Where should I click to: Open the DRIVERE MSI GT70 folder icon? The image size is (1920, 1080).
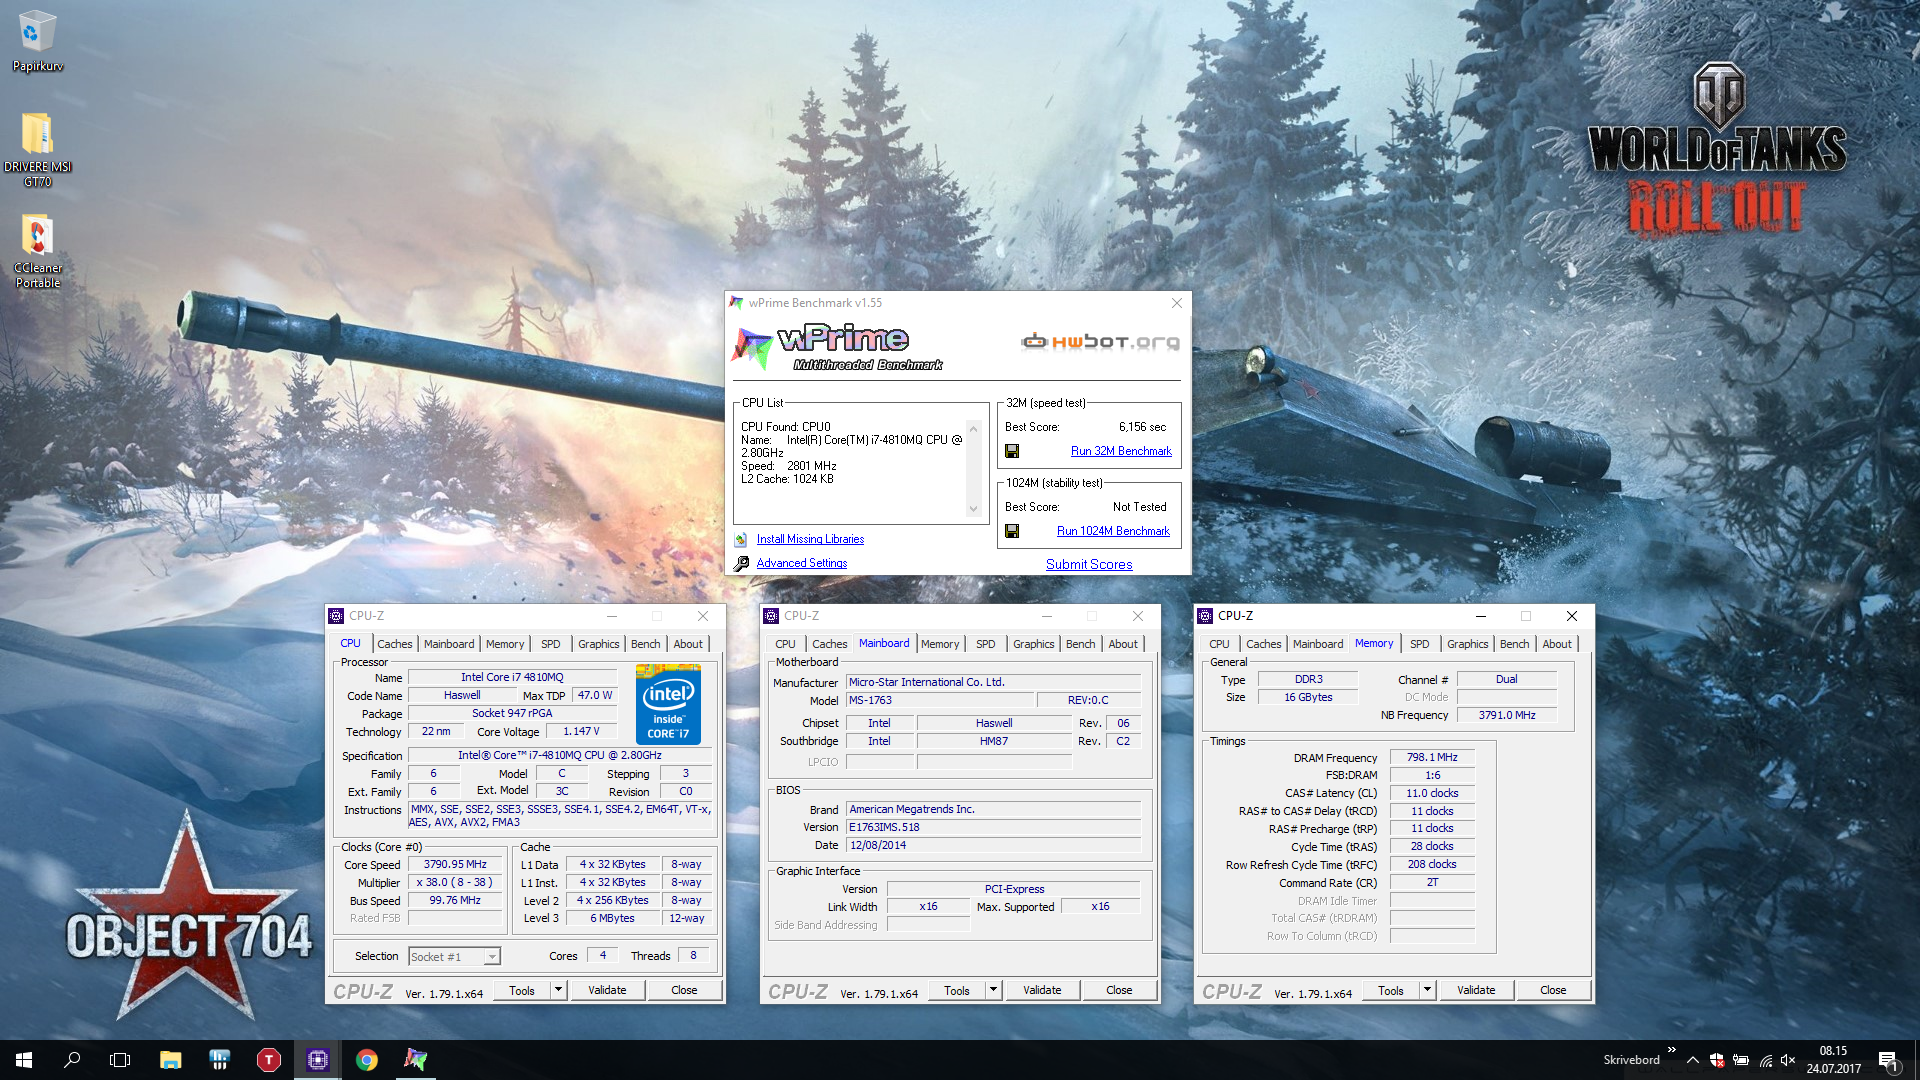37,148
